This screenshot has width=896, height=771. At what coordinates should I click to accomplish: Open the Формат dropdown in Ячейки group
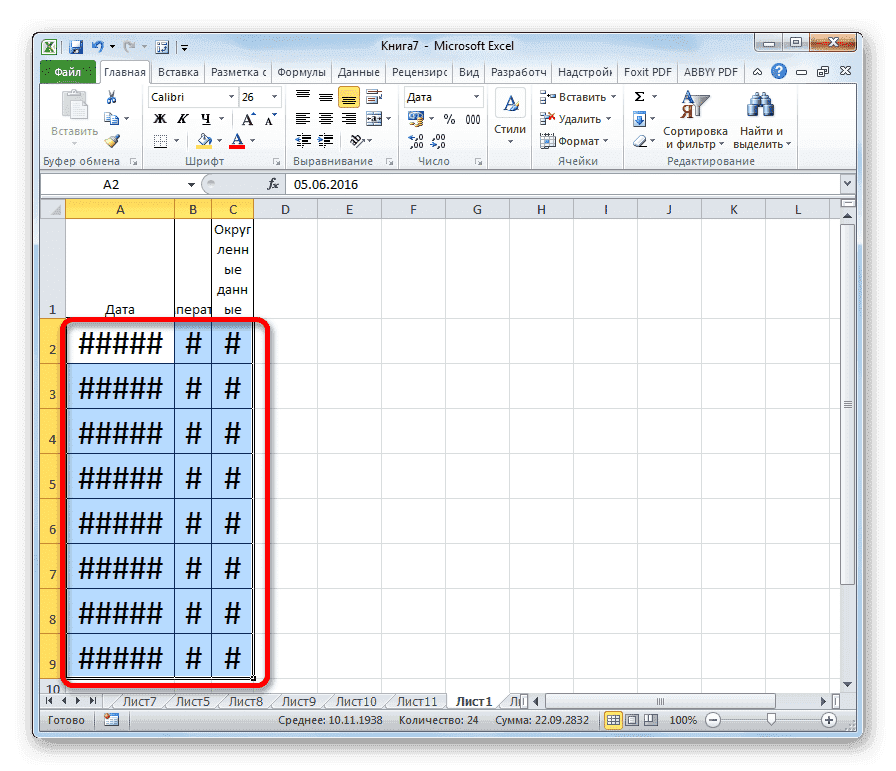pos(577,140)
